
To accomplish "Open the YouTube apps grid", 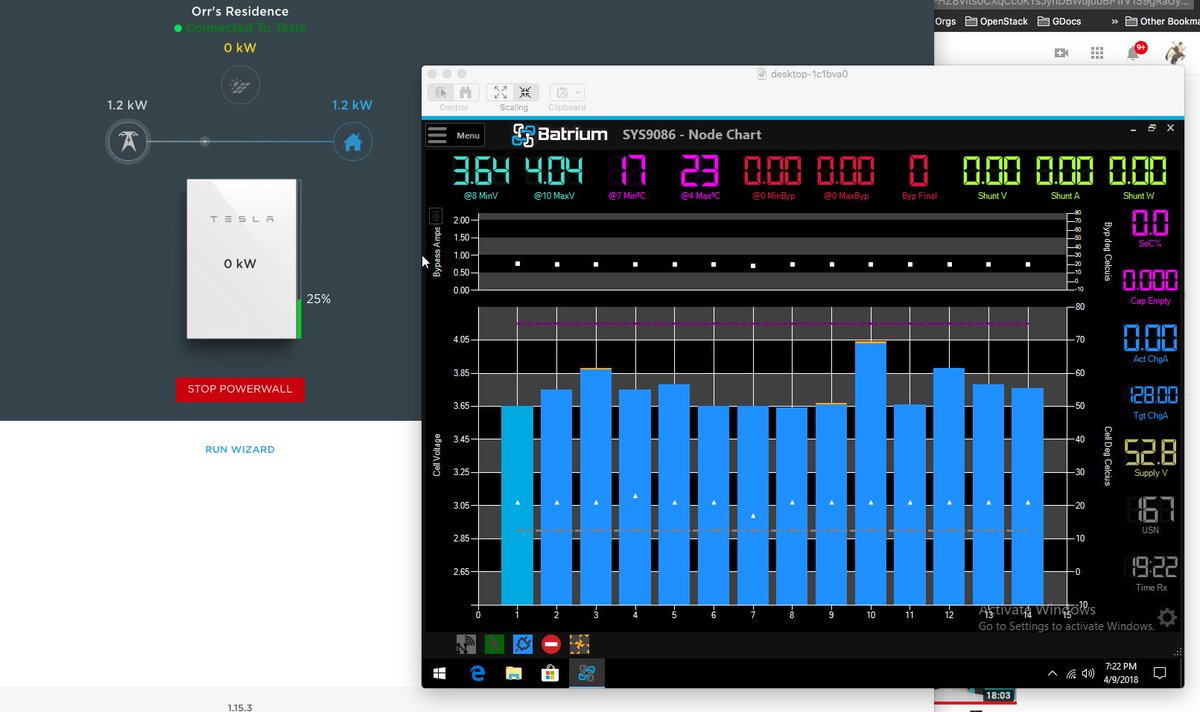I will point(1097,52).
